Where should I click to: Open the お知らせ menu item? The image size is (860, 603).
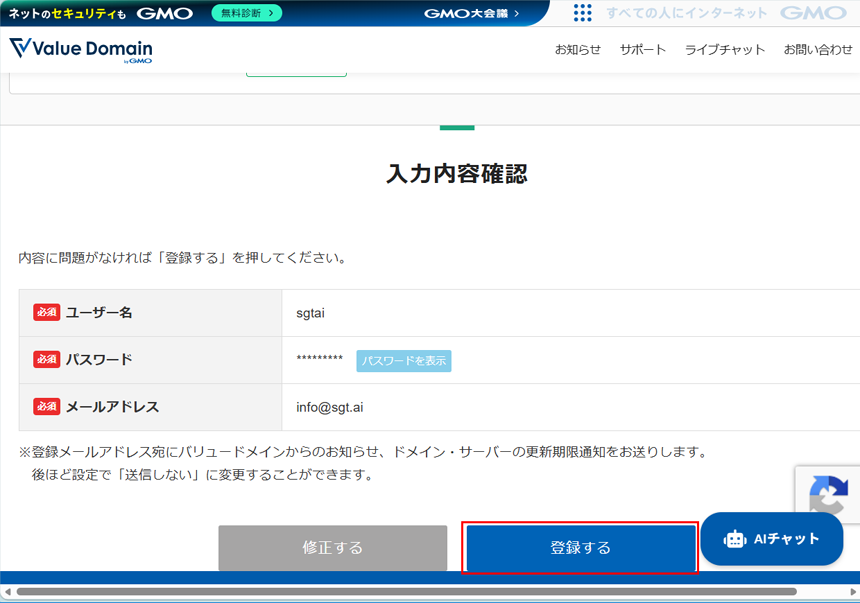click(x=578, y=49)
